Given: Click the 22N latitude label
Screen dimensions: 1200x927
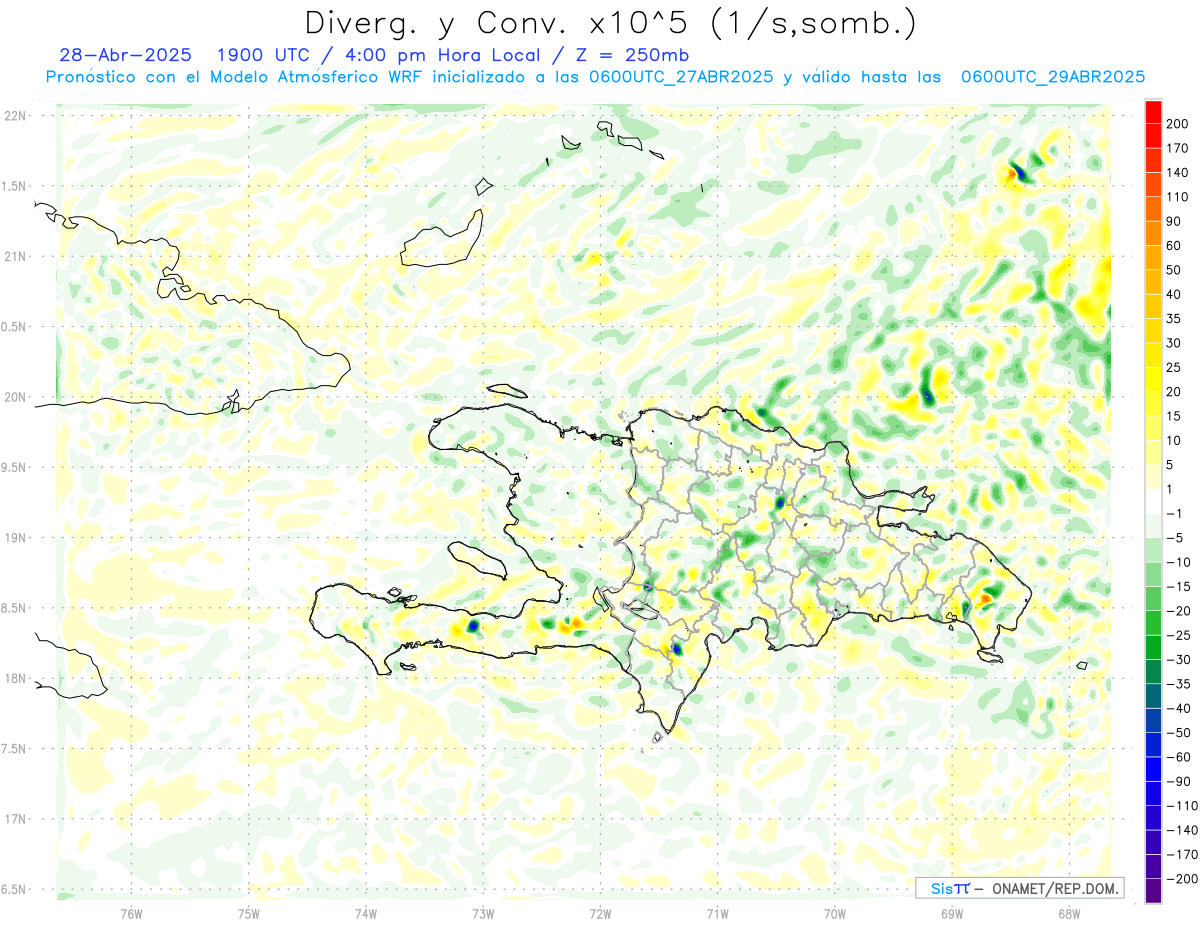Looking at the screenshot, I should [x=14, y=116].
